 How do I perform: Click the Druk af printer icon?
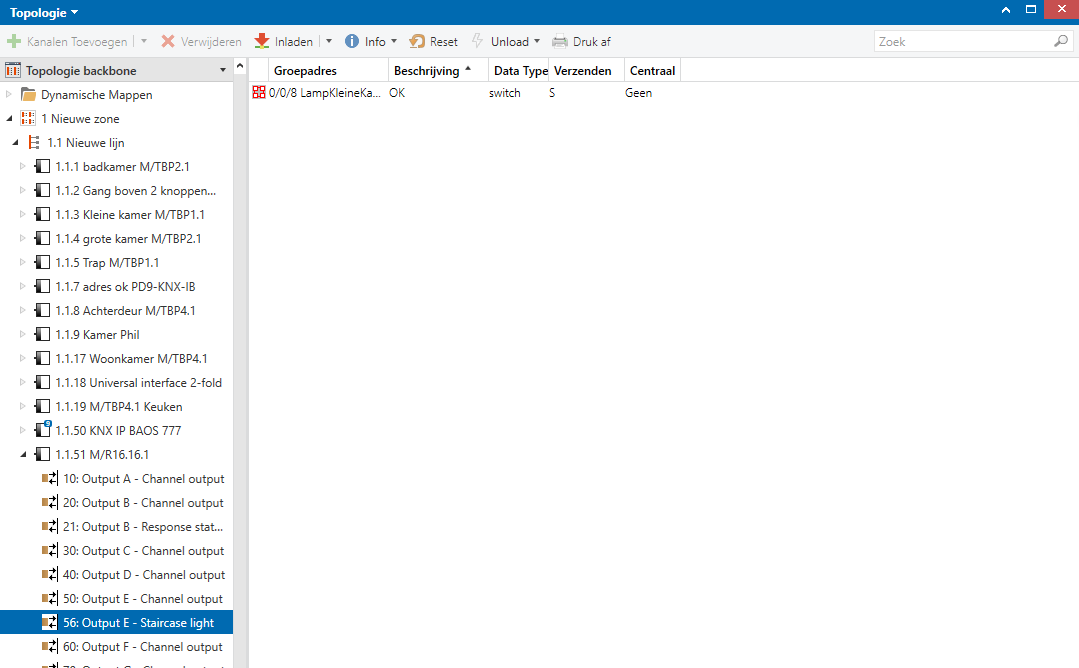[x=560, y=42]
